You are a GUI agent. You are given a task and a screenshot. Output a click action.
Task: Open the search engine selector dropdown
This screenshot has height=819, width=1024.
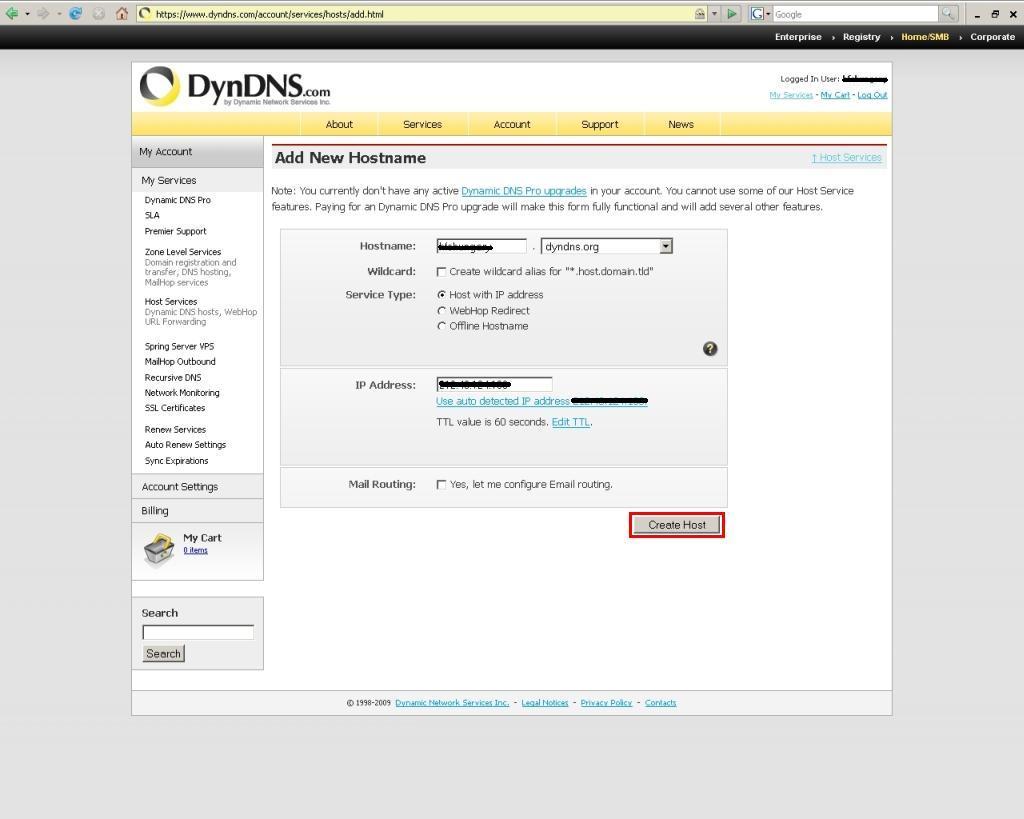(768, 14)
